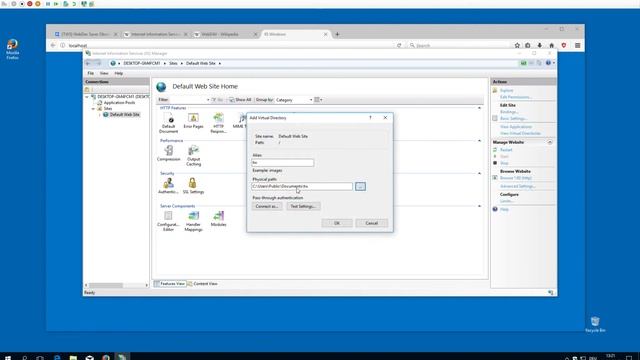
Task: Open the Firefox hamburger menu
Action: pos(577,45)
